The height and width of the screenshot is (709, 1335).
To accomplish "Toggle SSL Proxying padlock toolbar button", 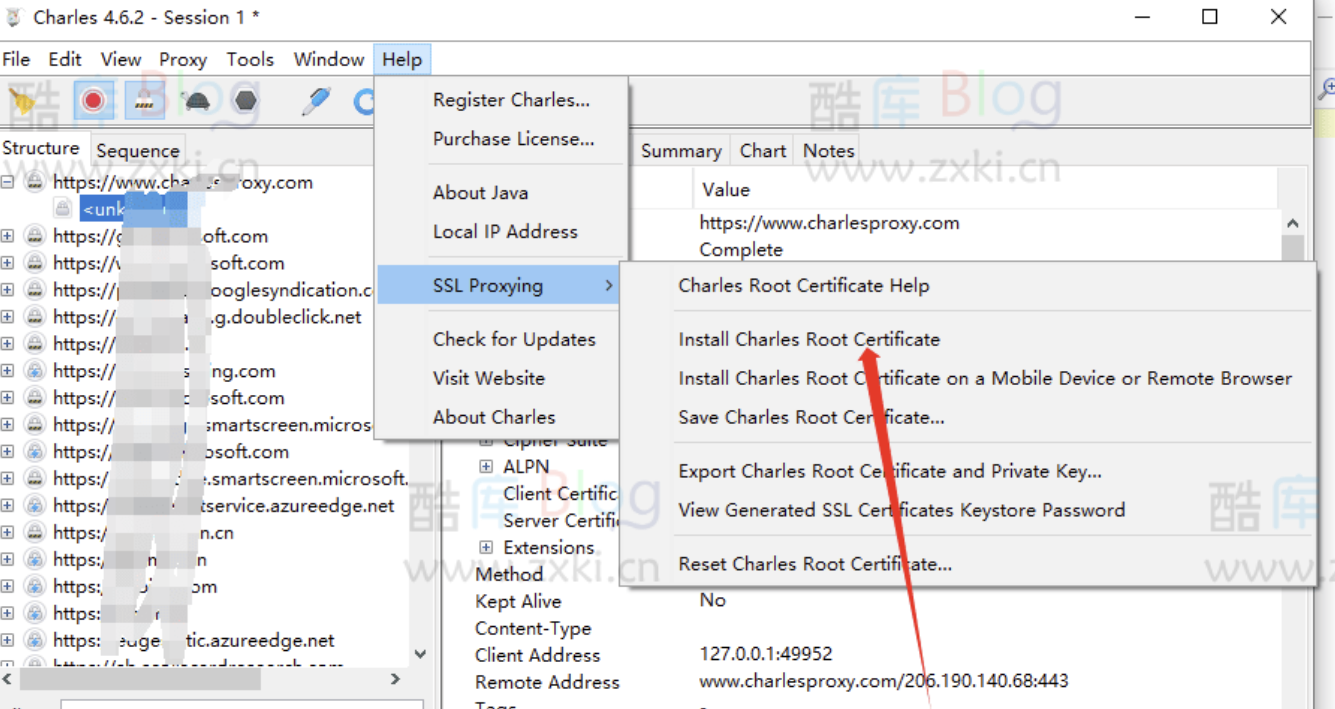I will 145,100.
